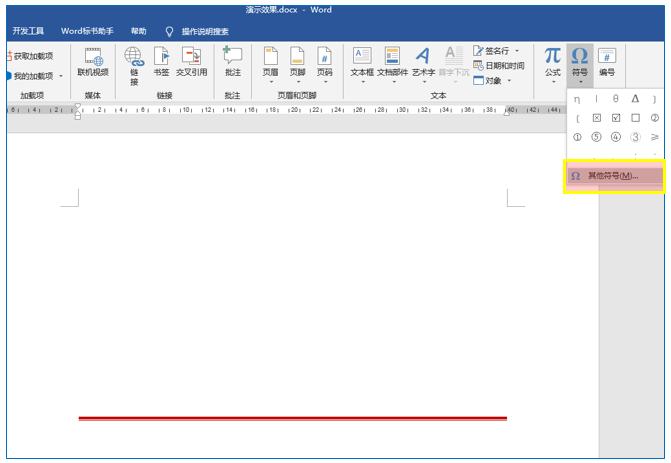Click the 演示效果.docx - Word title text
Screen dimensions: 671x463
[288, 10]
